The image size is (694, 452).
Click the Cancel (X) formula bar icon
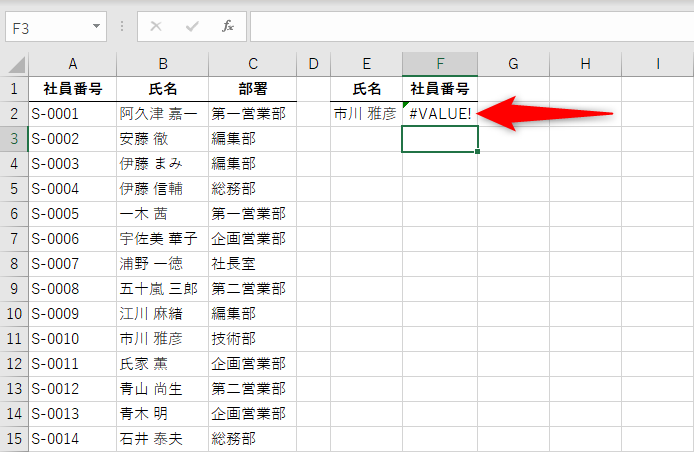click(x=156, y=27)
